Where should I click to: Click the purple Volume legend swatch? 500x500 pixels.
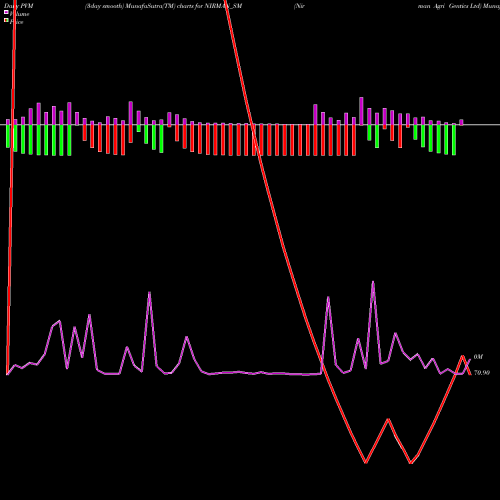(x=6, y=12)
